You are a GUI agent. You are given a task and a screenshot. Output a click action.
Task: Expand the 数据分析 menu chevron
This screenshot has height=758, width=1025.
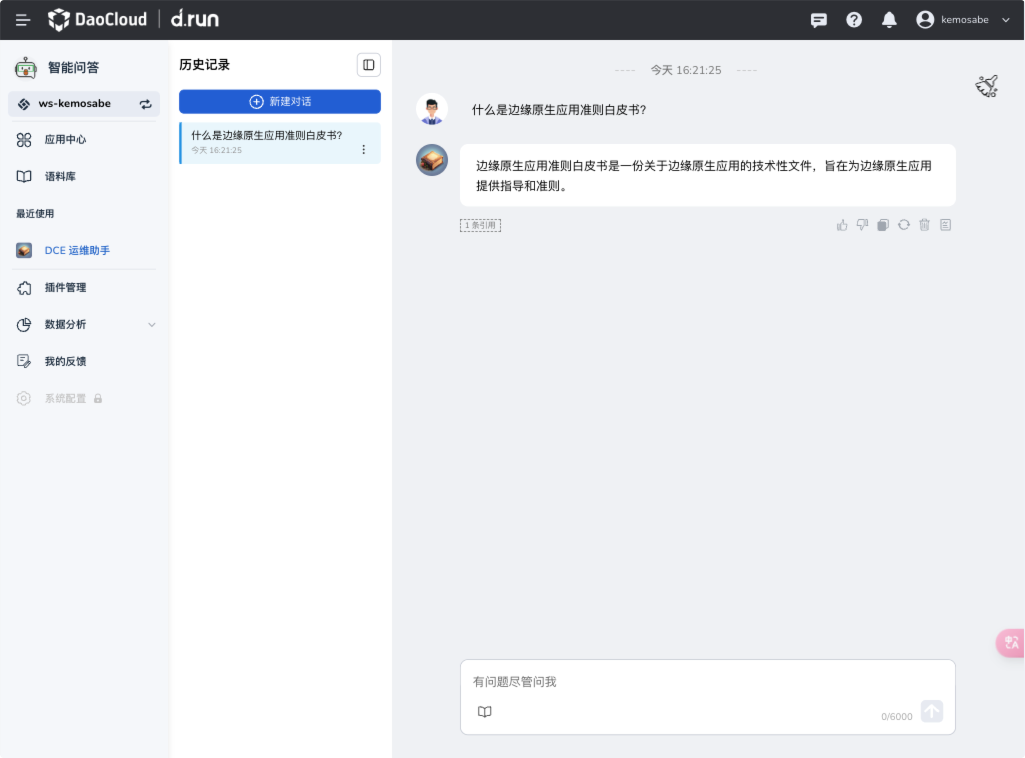[x=152, y=325]
